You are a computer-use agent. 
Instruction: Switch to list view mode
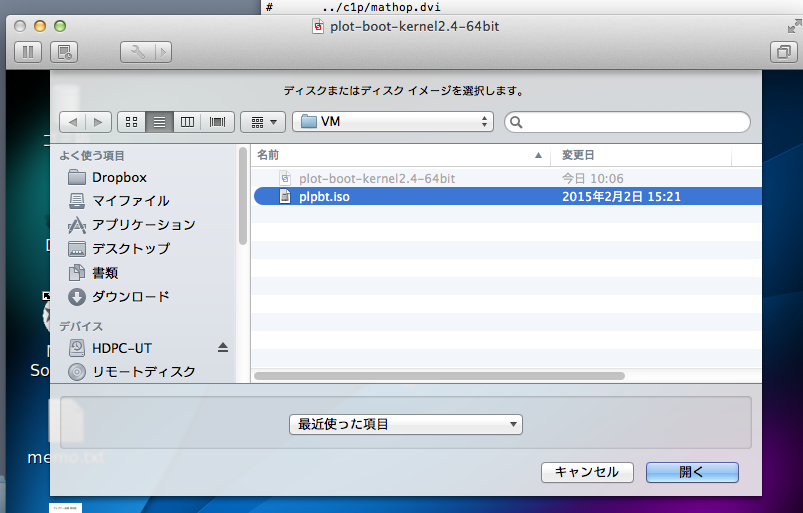click(x=159, y=122)
